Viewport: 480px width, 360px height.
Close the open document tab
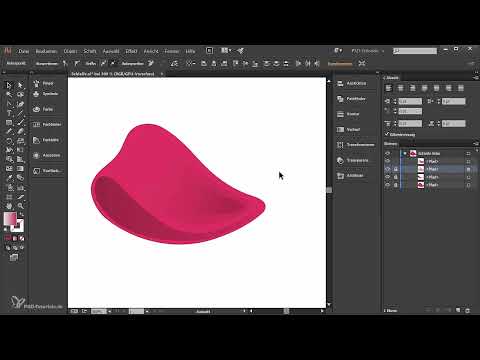(x=162, y=74)
